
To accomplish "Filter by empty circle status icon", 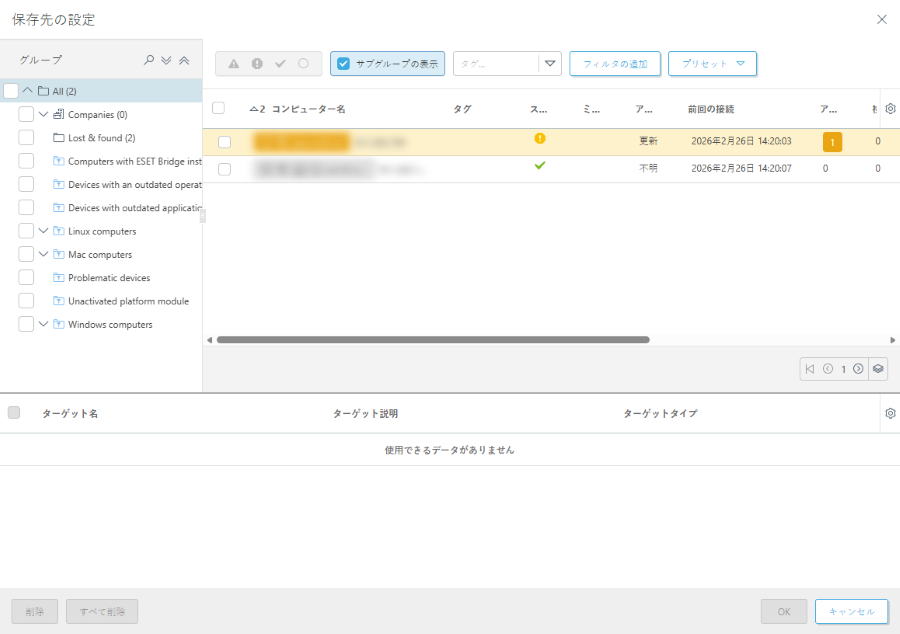I will (303, 64).
